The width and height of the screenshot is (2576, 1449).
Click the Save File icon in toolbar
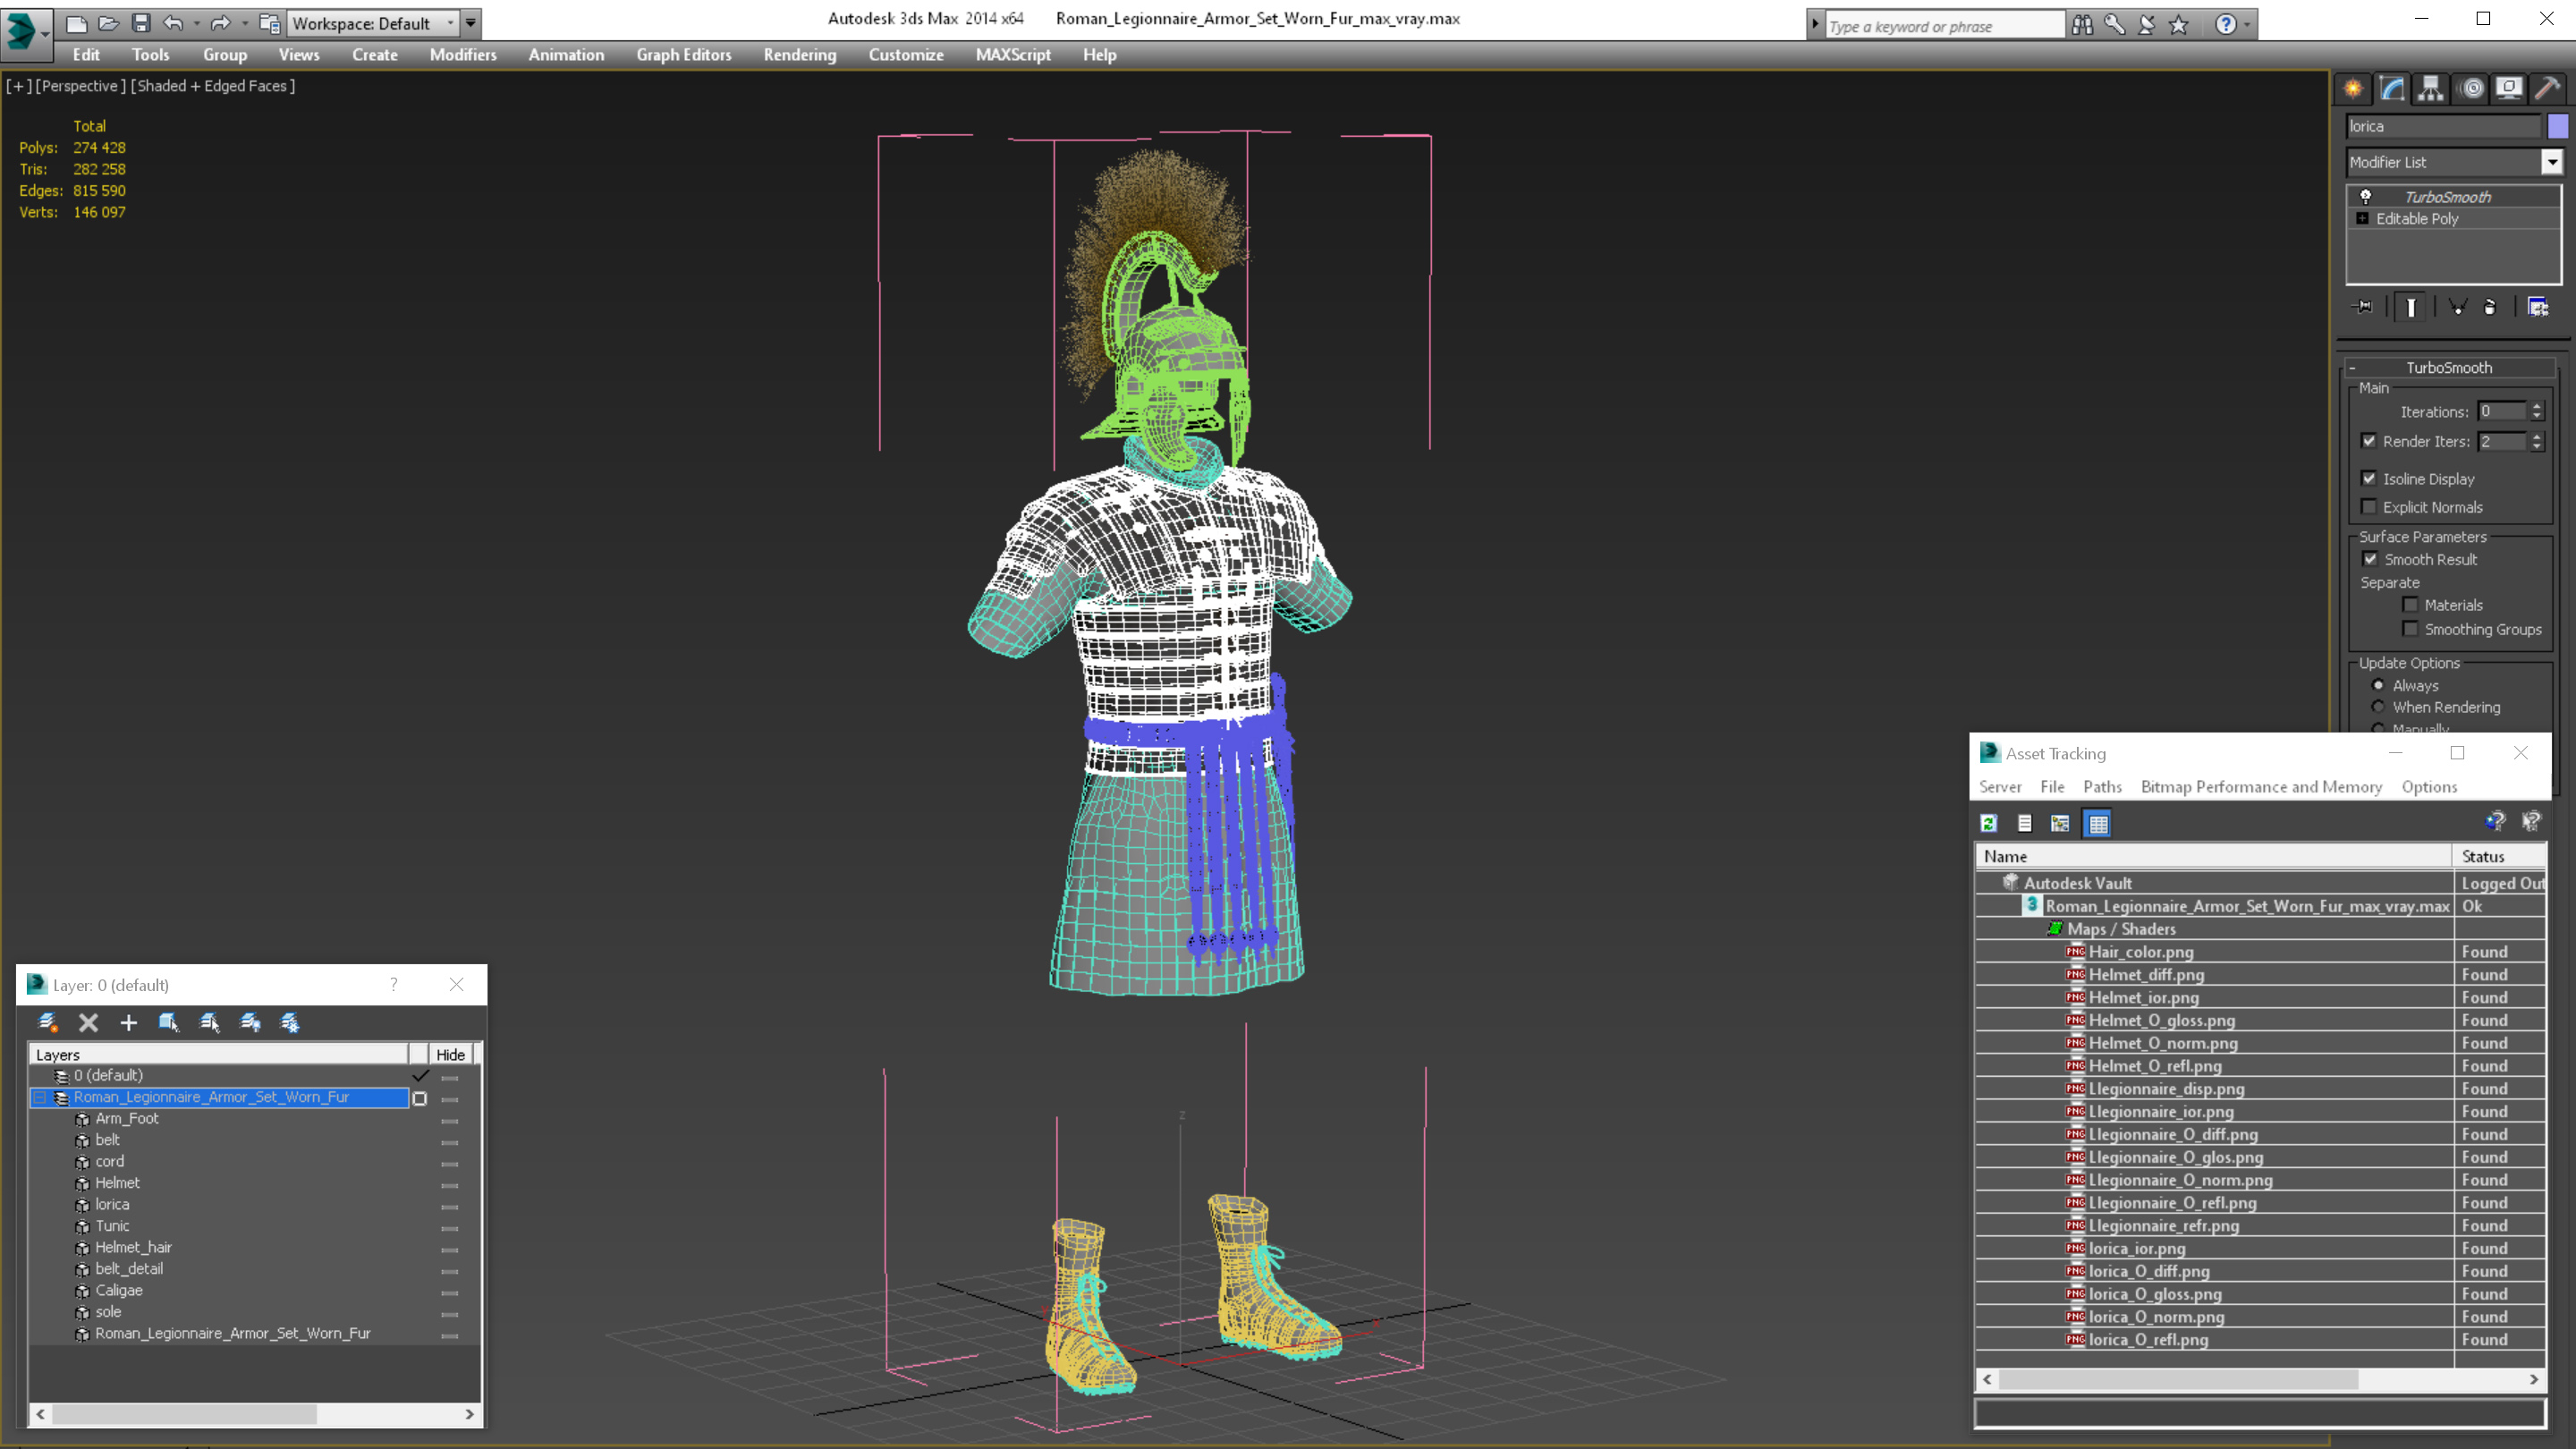[x=141, y=23]
